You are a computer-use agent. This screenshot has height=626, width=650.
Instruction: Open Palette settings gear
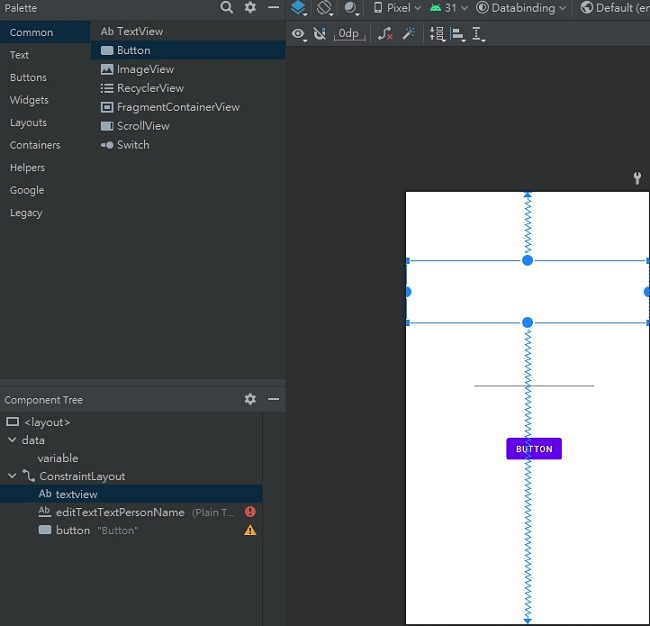(250, 8)
